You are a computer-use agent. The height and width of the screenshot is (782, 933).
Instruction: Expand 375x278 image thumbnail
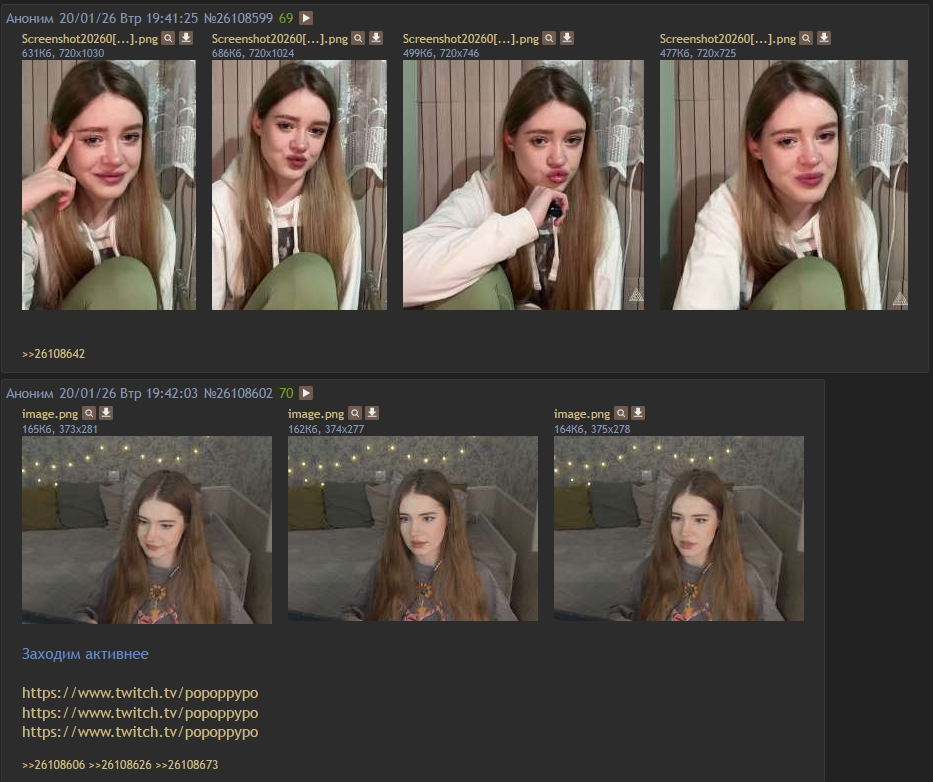pyautogui.click(x=679, y=528)
